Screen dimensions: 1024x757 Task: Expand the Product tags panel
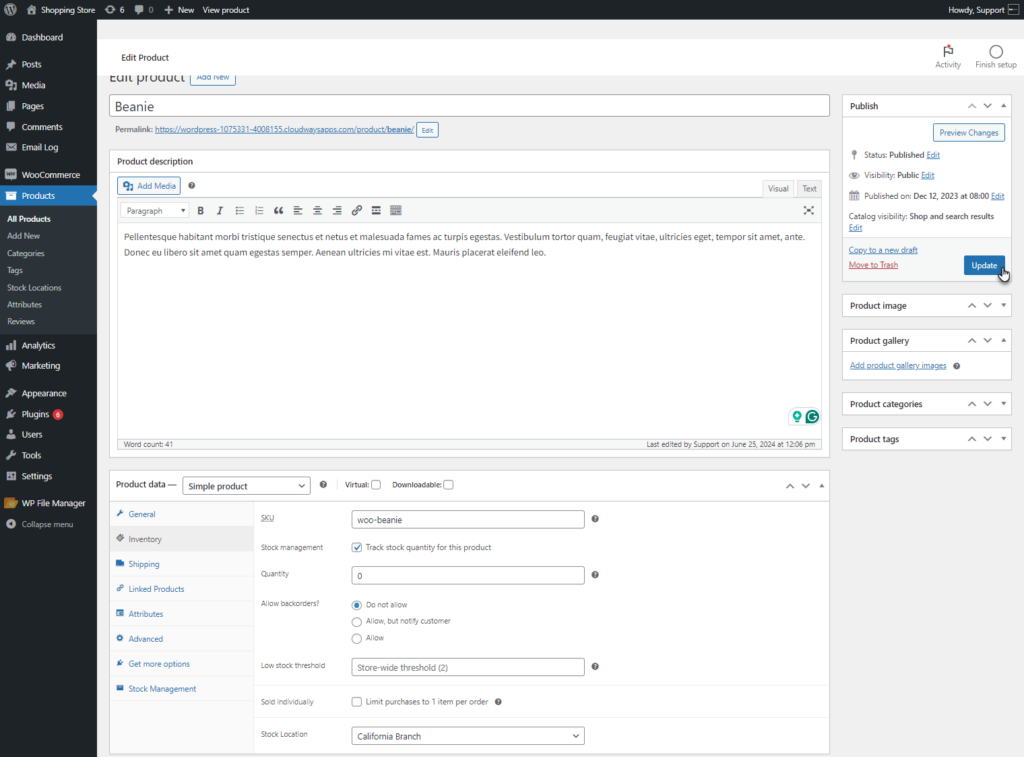[x=1004, y=439]
